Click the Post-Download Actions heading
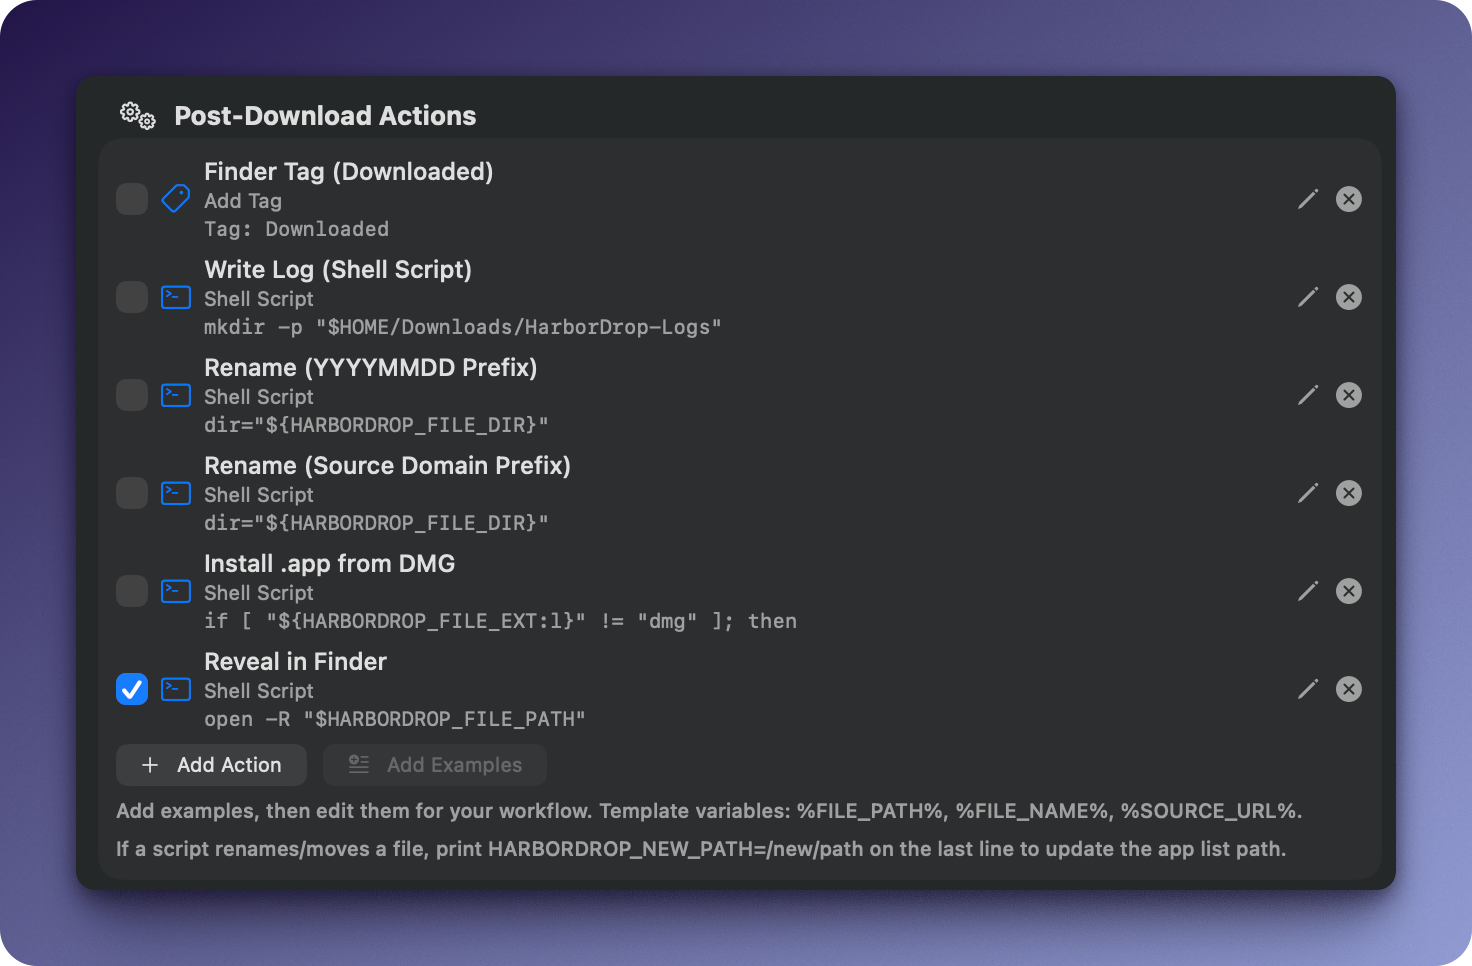This screenshot has width=1472, height=966. tap(326, 116)
